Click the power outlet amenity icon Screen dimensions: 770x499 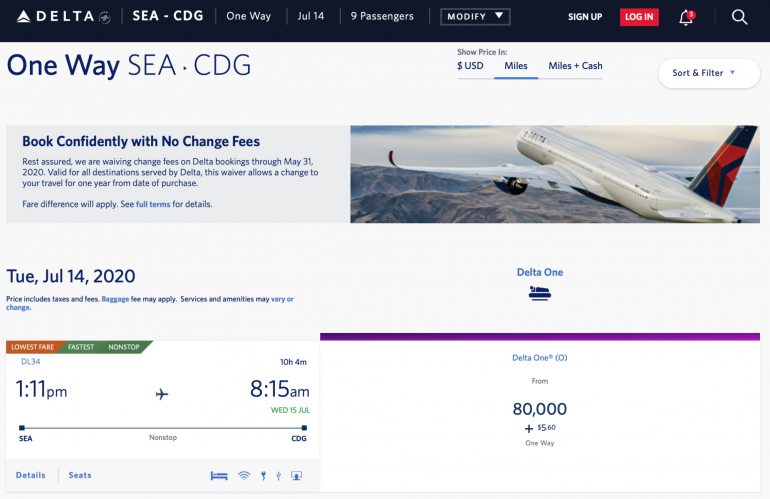pos(262,476)
